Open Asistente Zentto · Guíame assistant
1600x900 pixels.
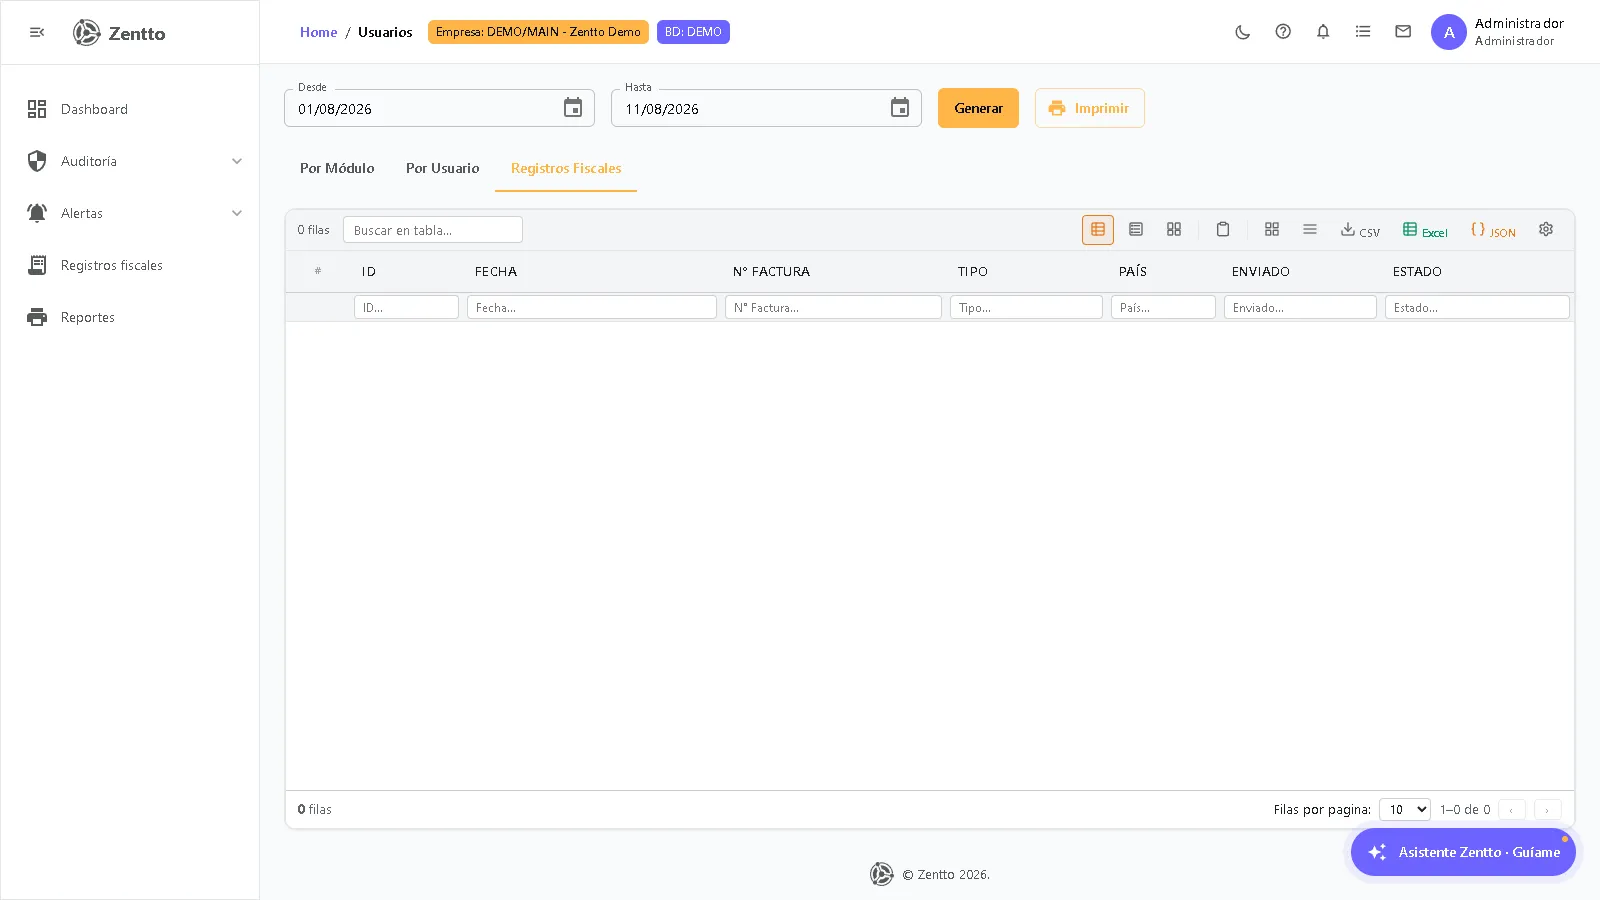coord(1463,852)
